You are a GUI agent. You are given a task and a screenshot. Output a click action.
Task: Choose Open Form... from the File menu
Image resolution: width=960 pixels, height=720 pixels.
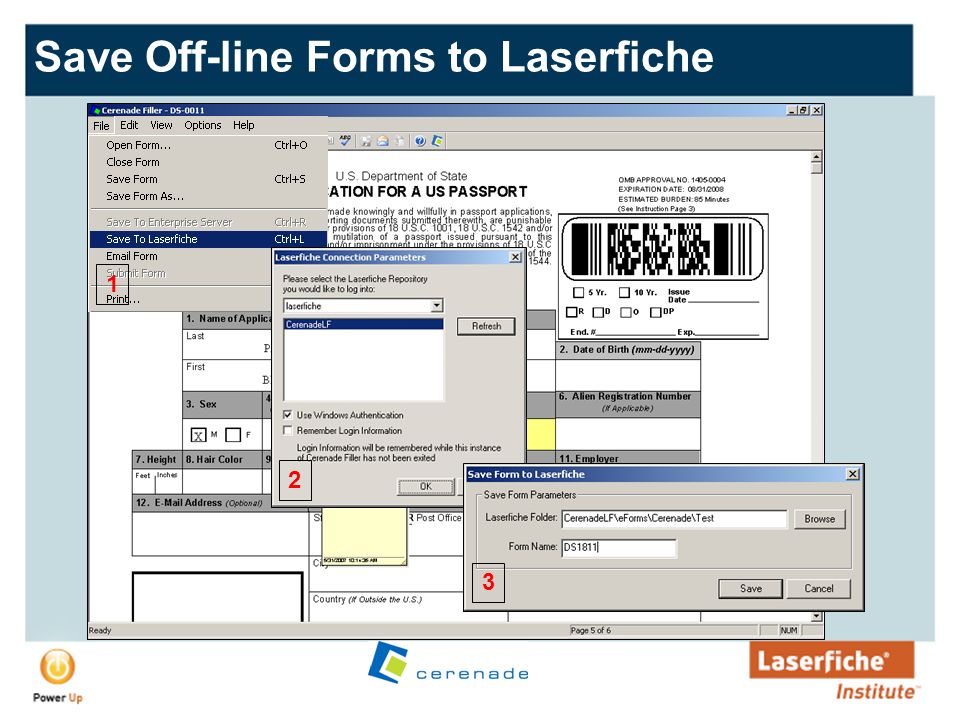[x=208, y=145]
